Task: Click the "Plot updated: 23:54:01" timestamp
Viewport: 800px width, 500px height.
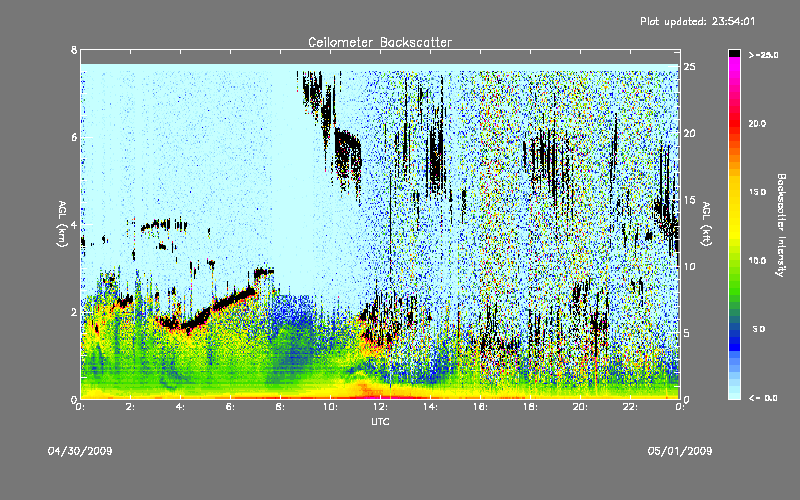Action: (x=697, y=21)
